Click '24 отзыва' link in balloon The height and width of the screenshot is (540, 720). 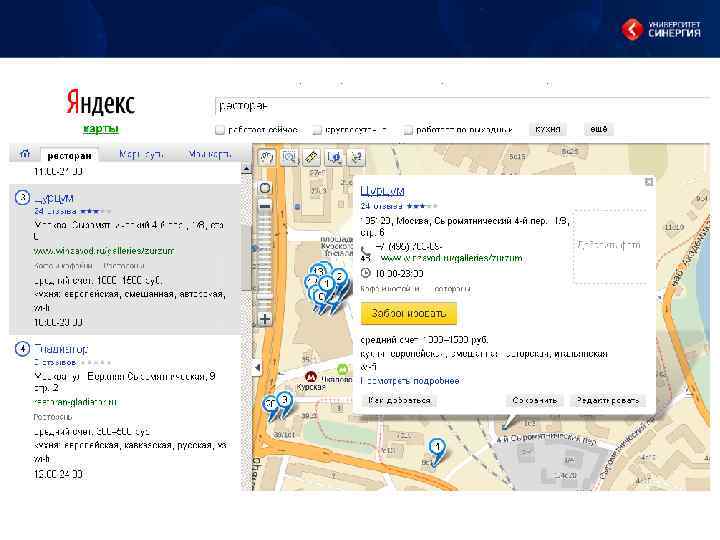(x=381, y=206)
